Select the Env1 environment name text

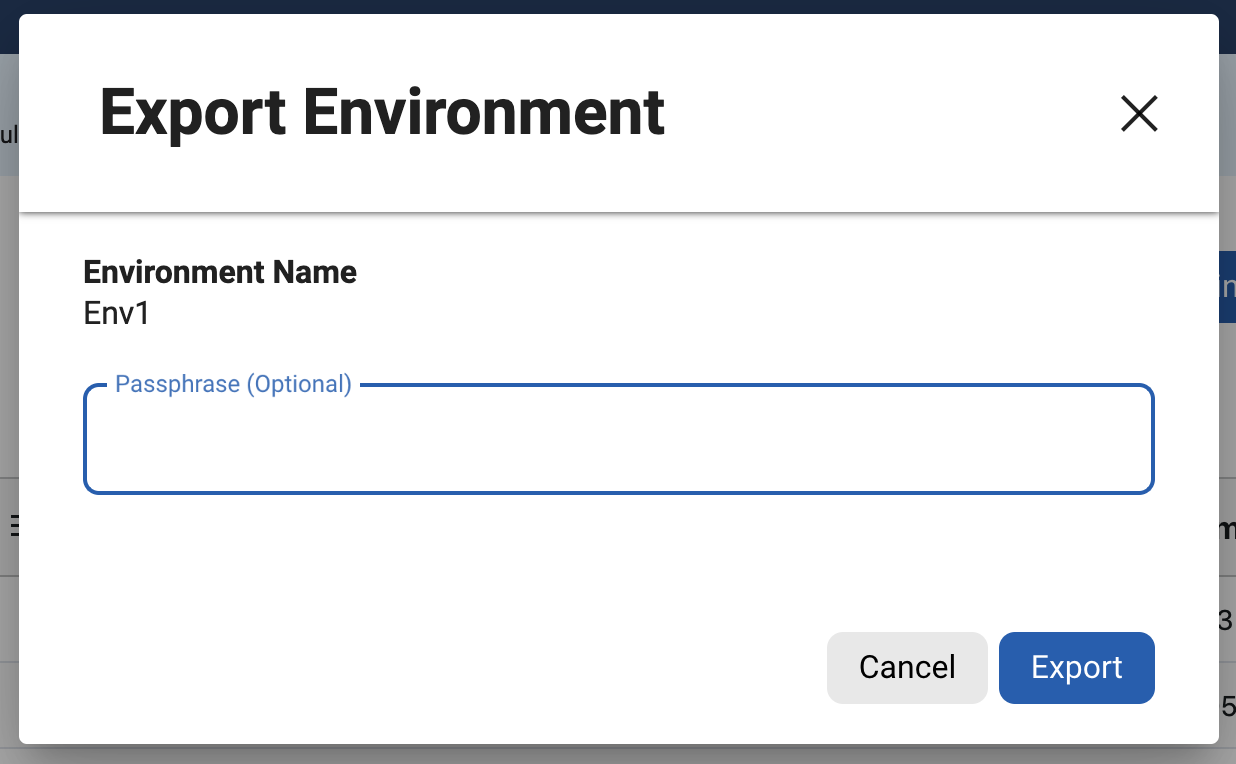(117, 314)
